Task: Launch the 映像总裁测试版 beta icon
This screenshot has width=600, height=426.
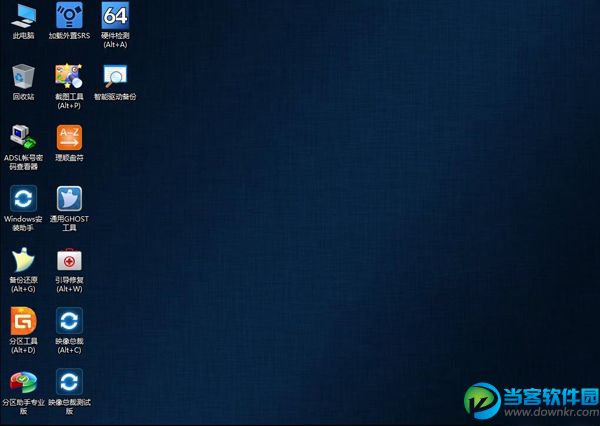Action: 69,382
